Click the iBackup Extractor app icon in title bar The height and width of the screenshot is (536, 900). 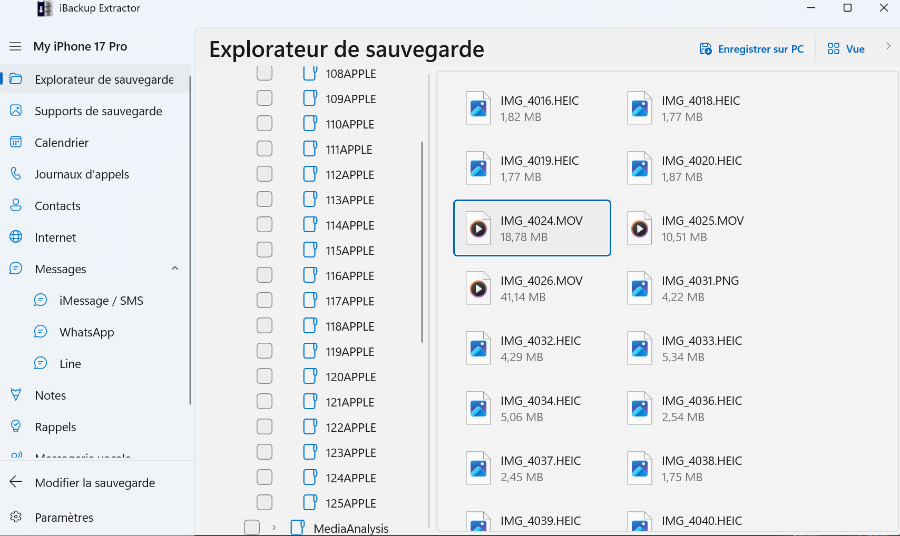[45, 9]
